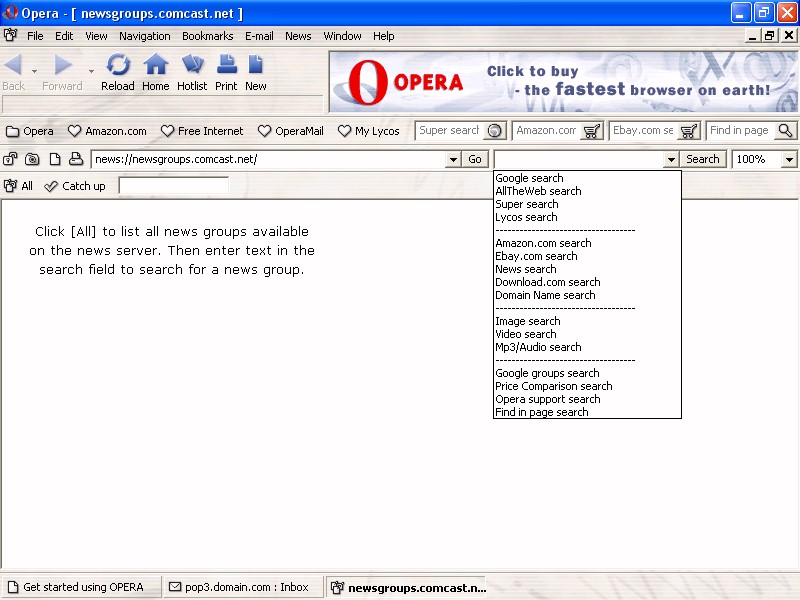List All news groups
This screenshot has width=800, height=600.
coord(18,186)
